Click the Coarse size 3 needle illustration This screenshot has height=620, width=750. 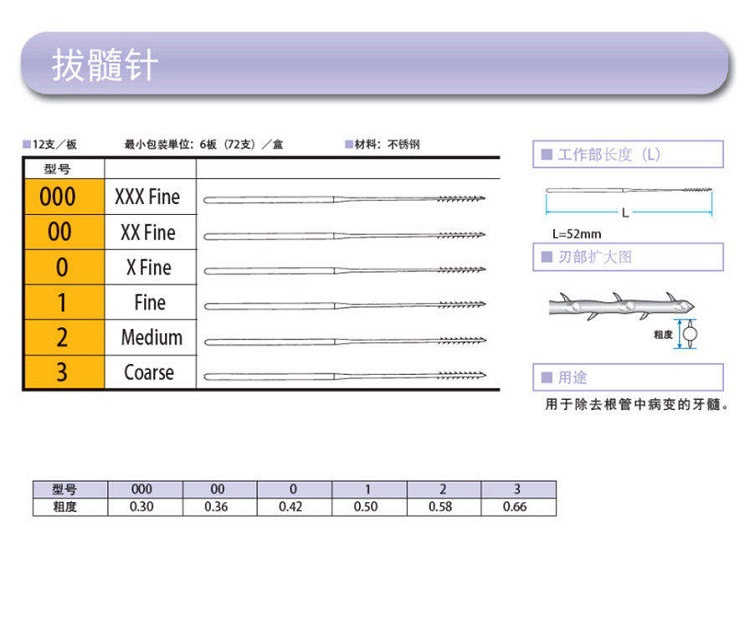(344, 376)
